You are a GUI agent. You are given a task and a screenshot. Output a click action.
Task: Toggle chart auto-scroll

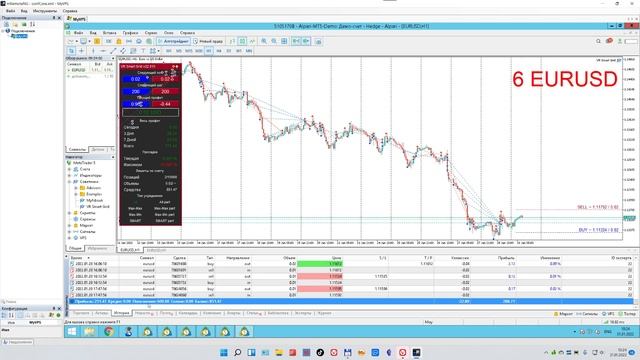pos(296,41)
